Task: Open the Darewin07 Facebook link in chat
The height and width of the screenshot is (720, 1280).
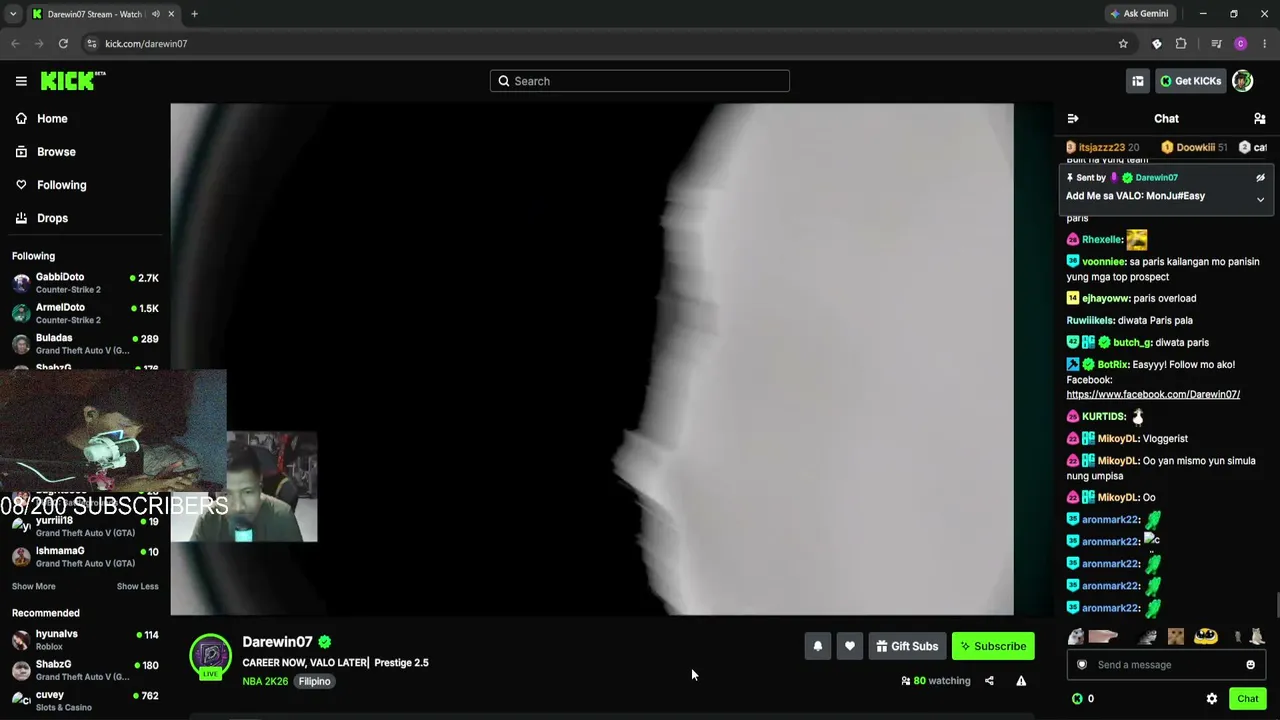Action: [1153, 395]
